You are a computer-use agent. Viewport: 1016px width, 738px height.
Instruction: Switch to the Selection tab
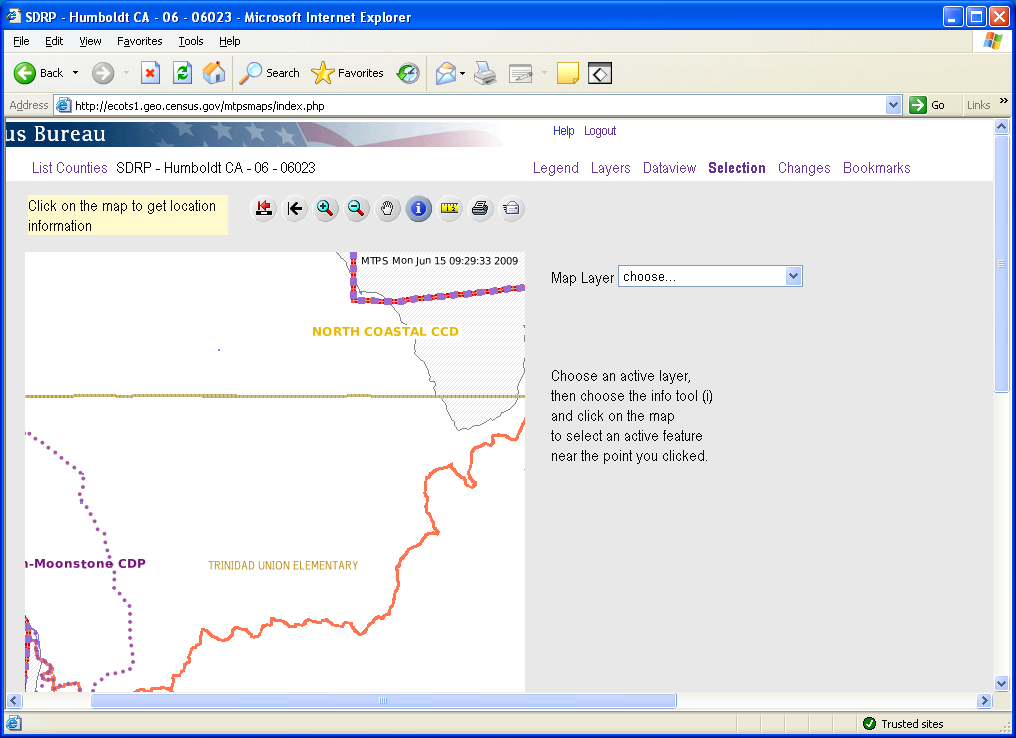pos(737,168)
